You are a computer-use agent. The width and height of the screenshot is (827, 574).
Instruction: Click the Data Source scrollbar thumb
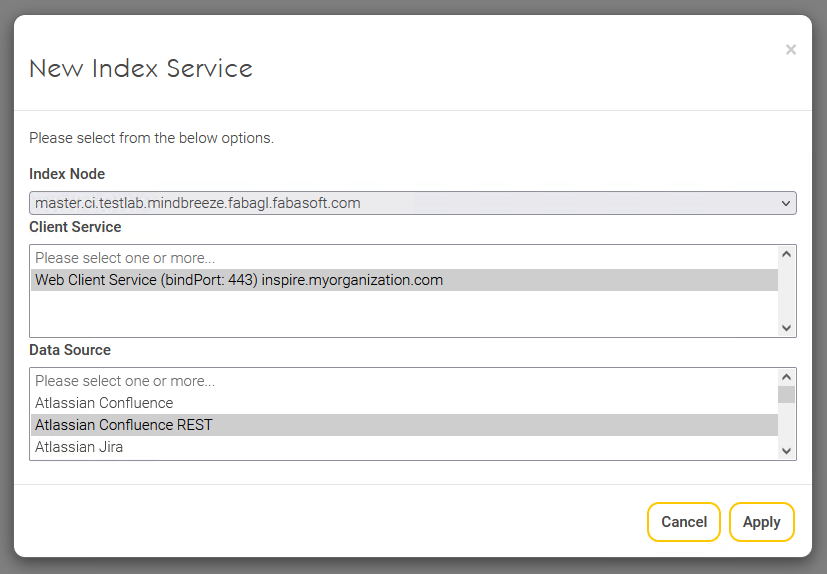pos(786,395)
